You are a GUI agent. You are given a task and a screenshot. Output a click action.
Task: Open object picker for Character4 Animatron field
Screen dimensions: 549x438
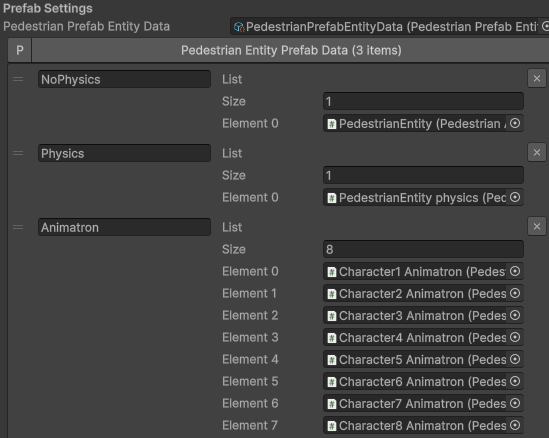click(x=515, y=337)
